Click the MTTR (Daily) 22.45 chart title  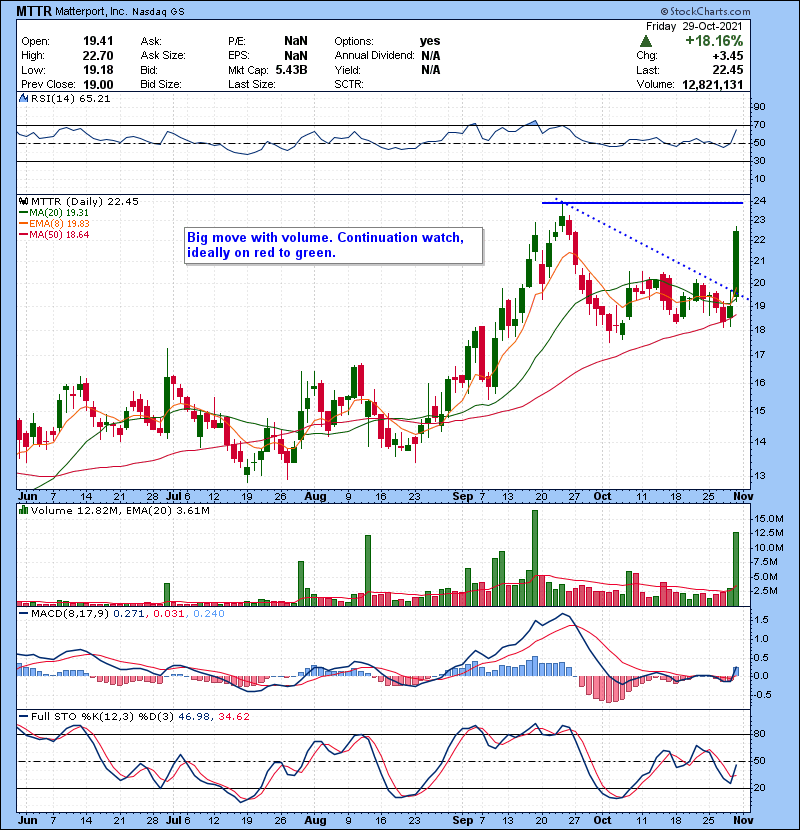pyautogui.click(x=85, y=202)
